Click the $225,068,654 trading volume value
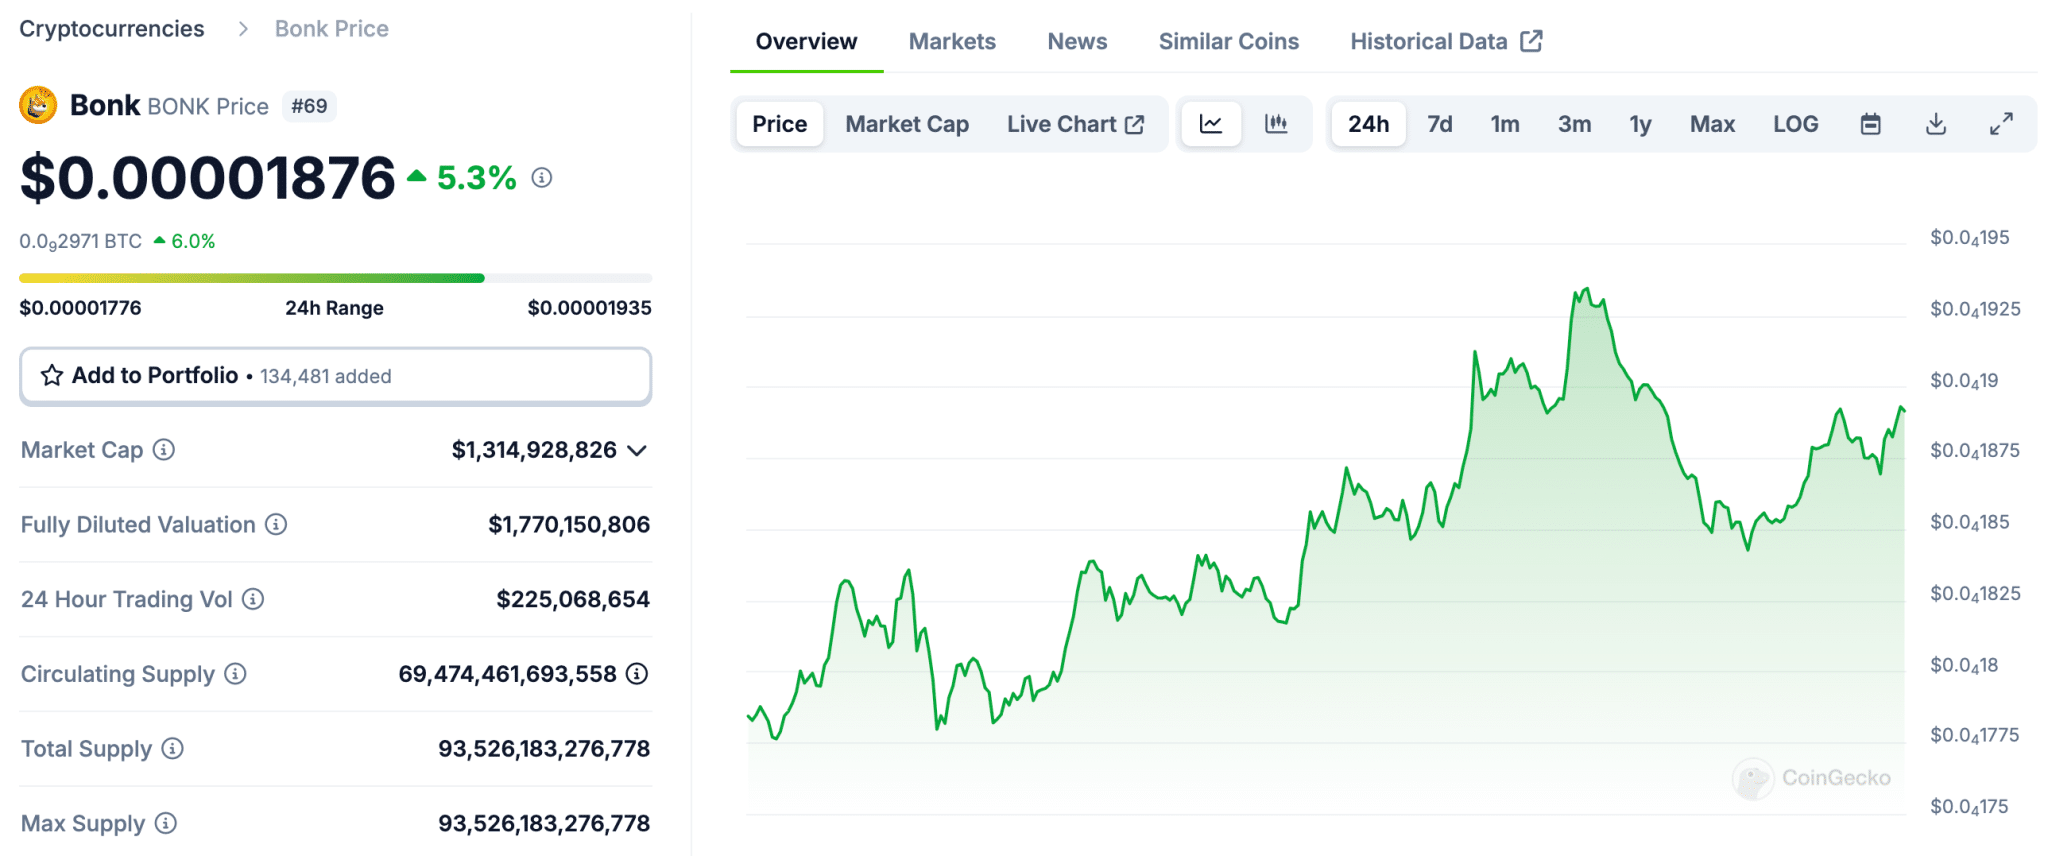This screenshot has height=856, width=2048. 573,599
